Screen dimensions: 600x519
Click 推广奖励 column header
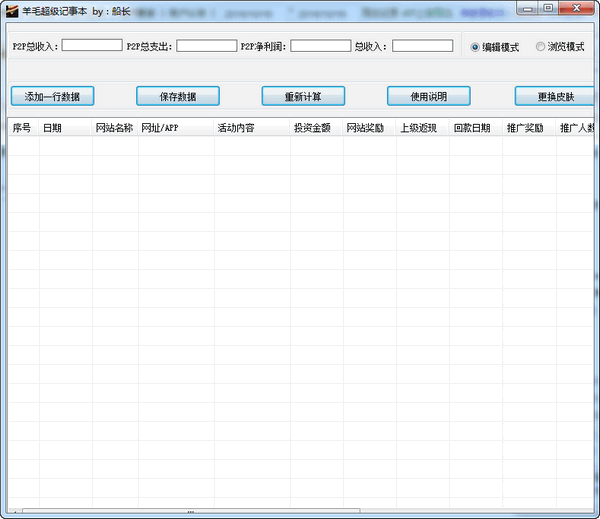click(529, 128)
